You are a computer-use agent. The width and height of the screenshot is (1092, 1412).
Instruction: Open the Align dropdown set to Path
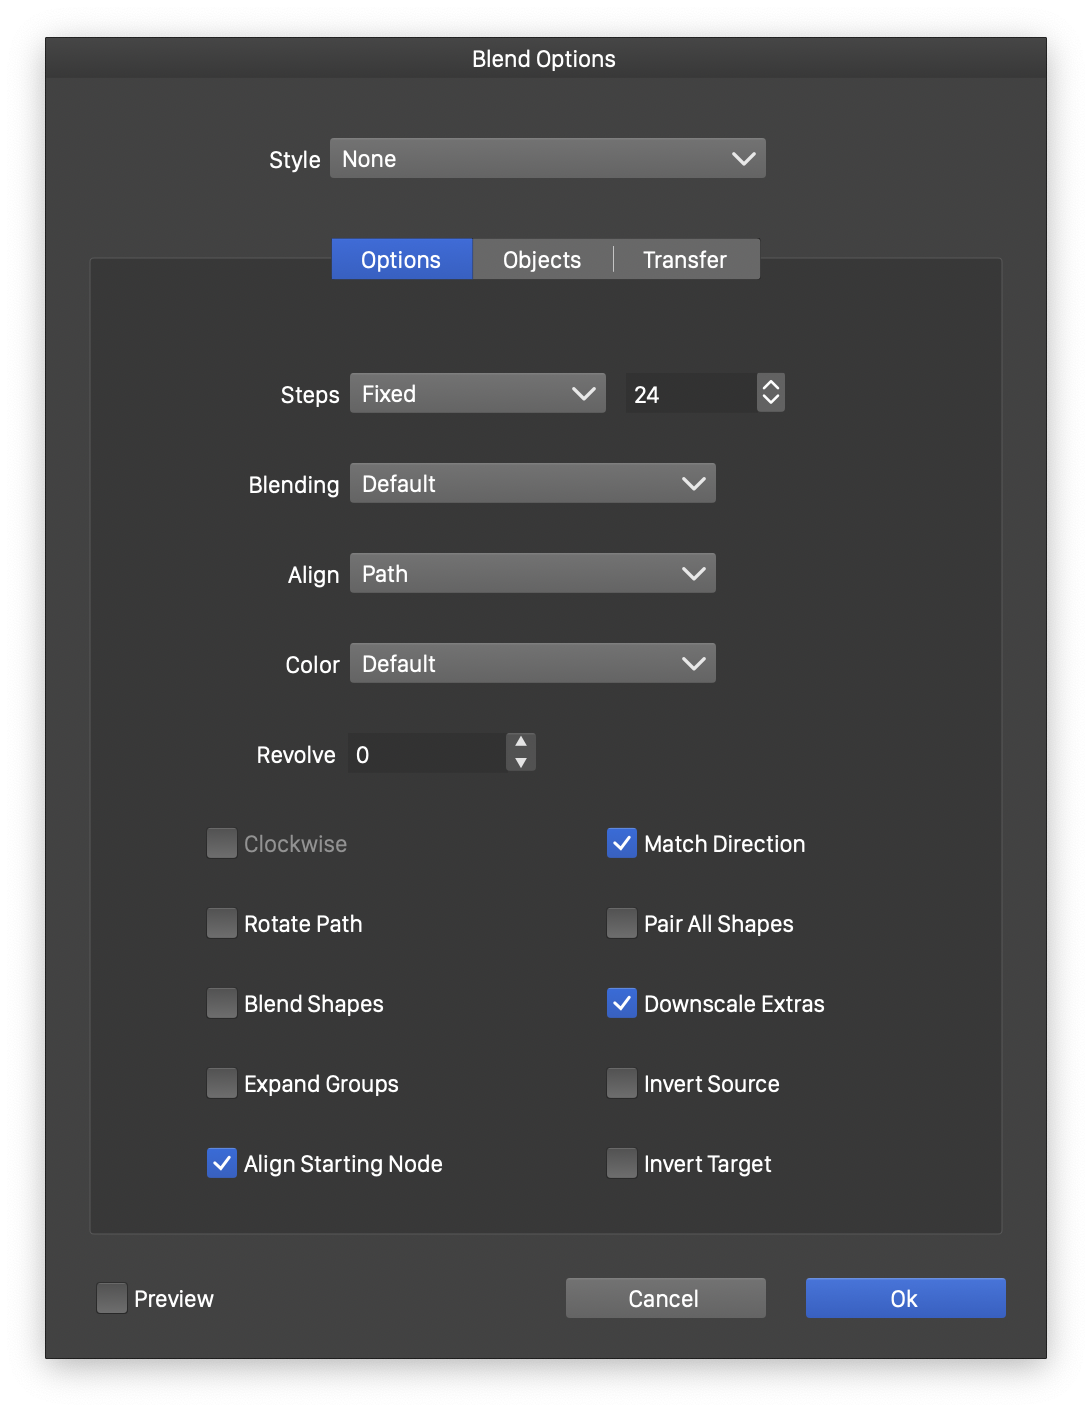[x=532, y=574]
